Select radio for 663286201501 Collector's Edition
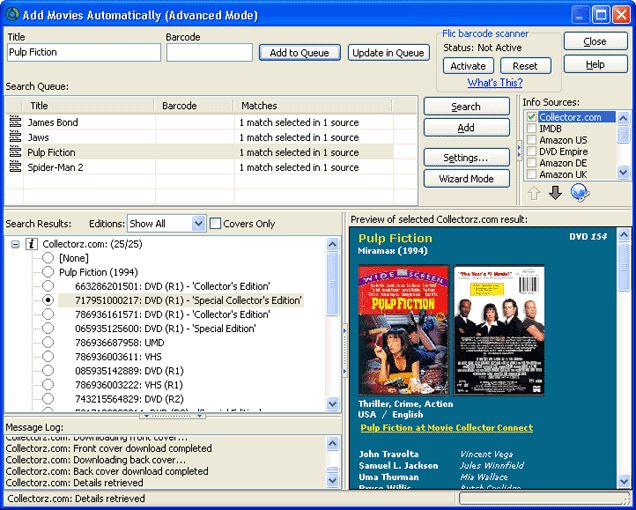The width and height of the screenshot is (636, 510). coord(48,286)
